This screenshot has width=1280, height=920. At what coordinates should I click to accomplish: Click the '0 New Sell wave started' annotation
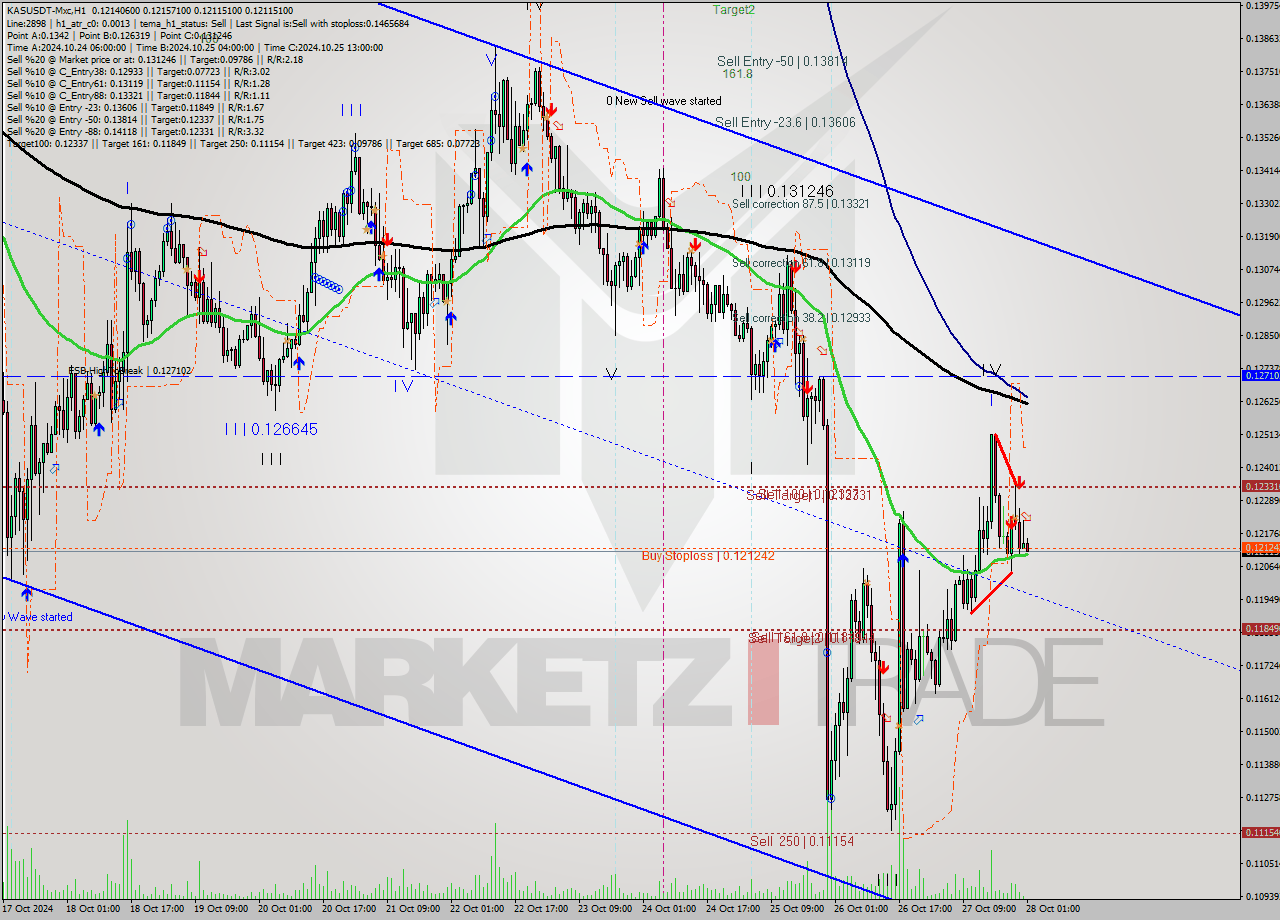click(663, 101)
